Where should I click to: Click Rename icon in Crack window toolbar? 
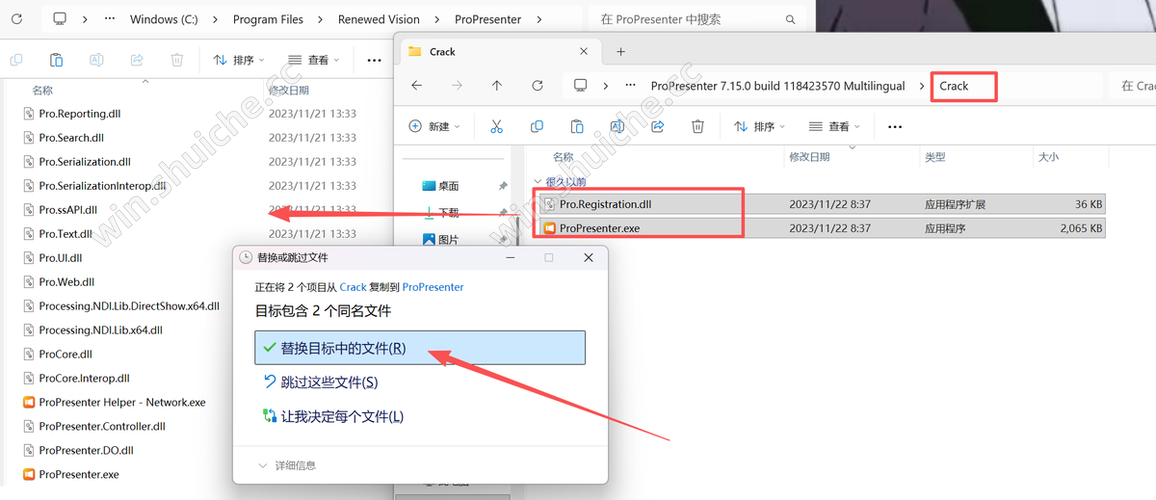(618, 127)
